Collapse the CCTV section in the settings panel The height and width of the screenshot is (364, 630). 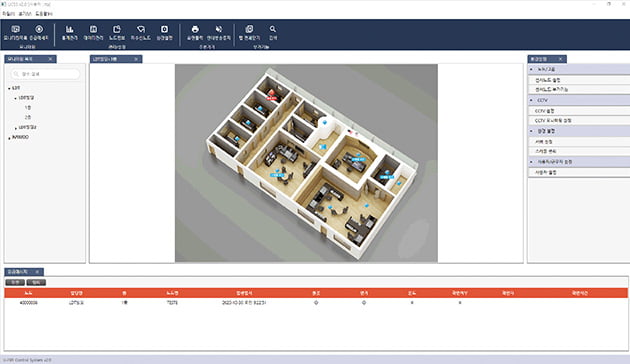pos(531,100)
